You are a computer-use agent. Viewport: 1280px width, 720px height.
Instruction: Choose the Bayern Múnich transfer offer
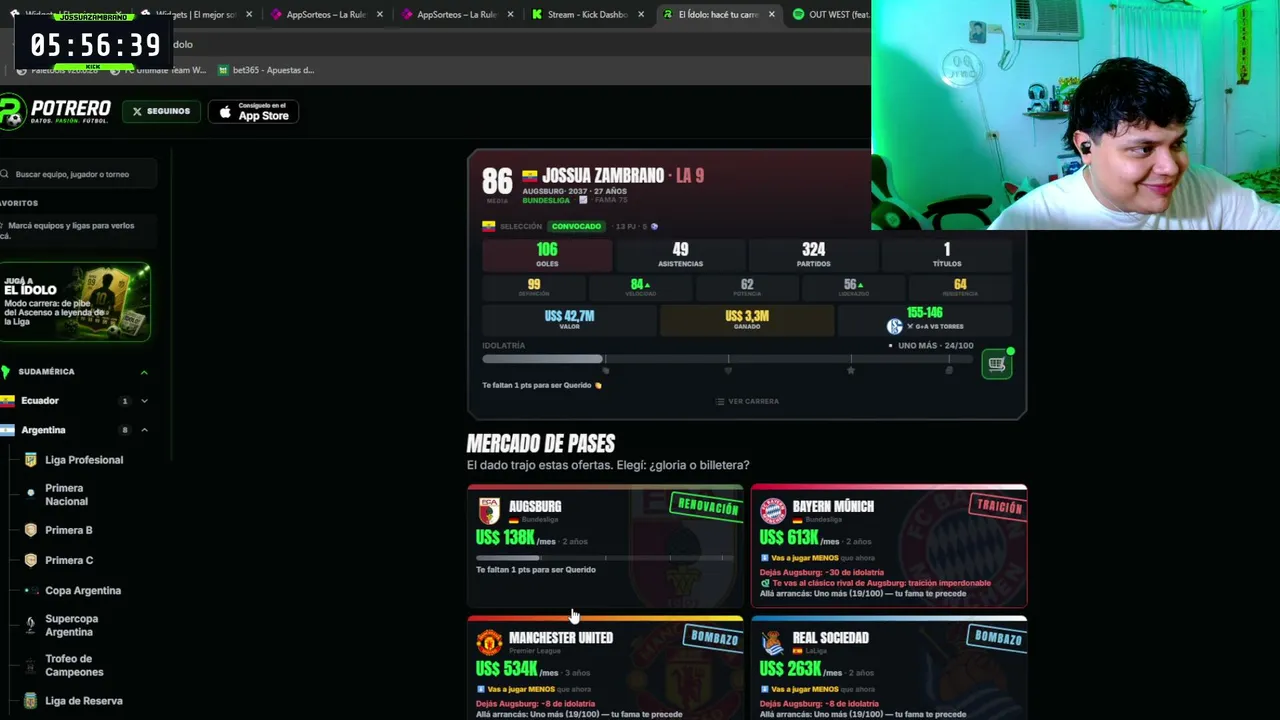(x=889, y=546)
